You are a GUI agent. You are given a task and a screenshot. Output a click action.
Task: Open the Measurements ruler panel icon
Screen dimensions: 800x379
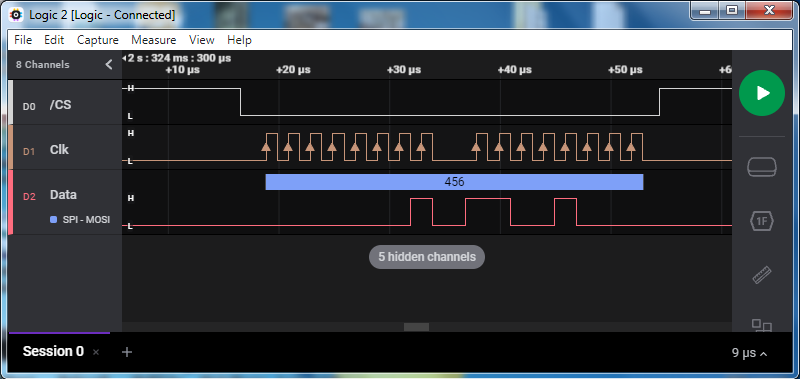762,275
